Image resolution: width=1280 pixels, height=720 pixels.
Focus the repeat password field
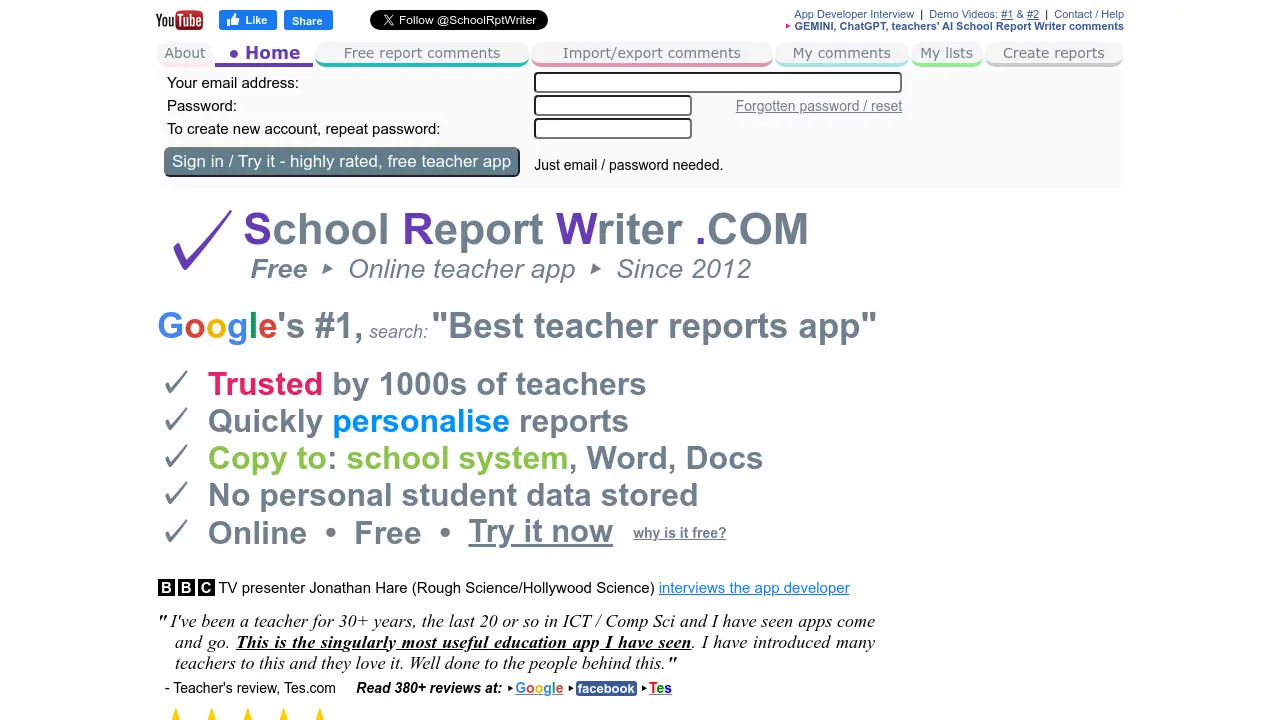[613, 129]
